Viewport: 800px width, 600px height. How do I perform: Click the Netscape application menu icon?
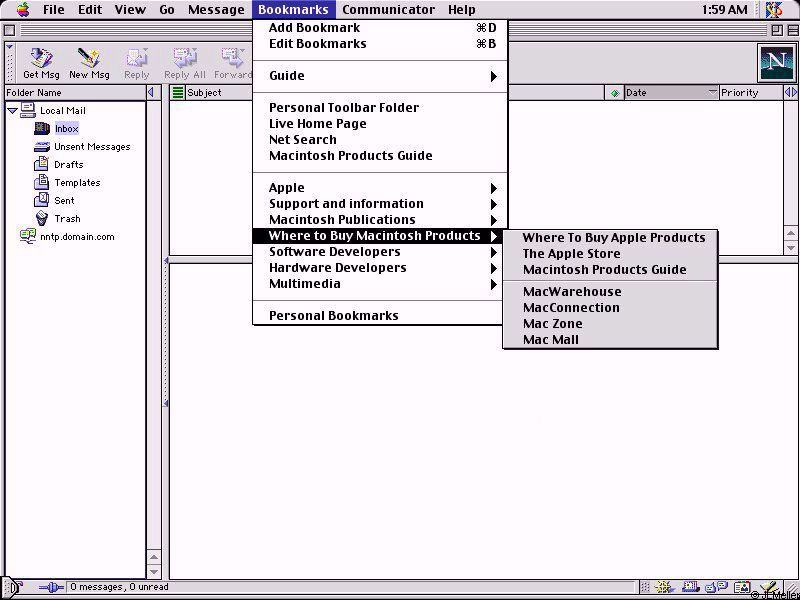pyautogui.click(x=774, y=9)
